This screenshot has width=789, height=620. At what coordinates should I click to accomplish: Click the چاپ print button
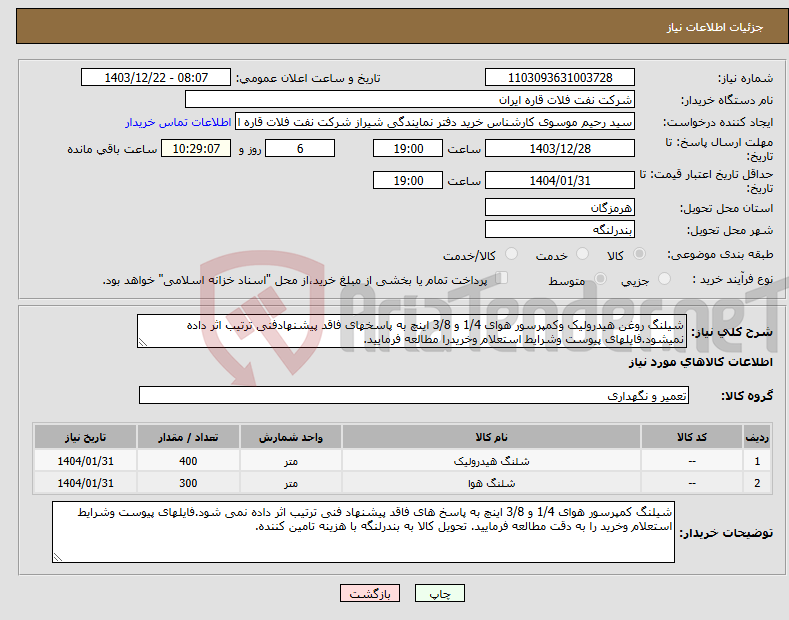point(440,593)
